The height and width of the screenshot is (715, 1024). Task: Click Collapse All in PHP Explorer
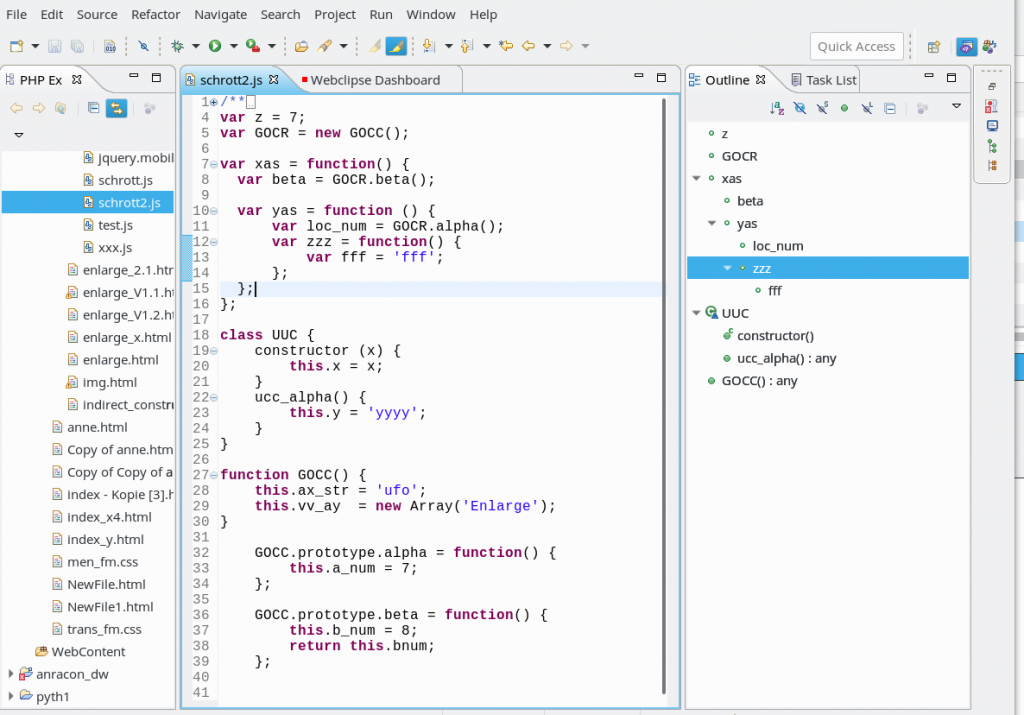pos(93,108)
